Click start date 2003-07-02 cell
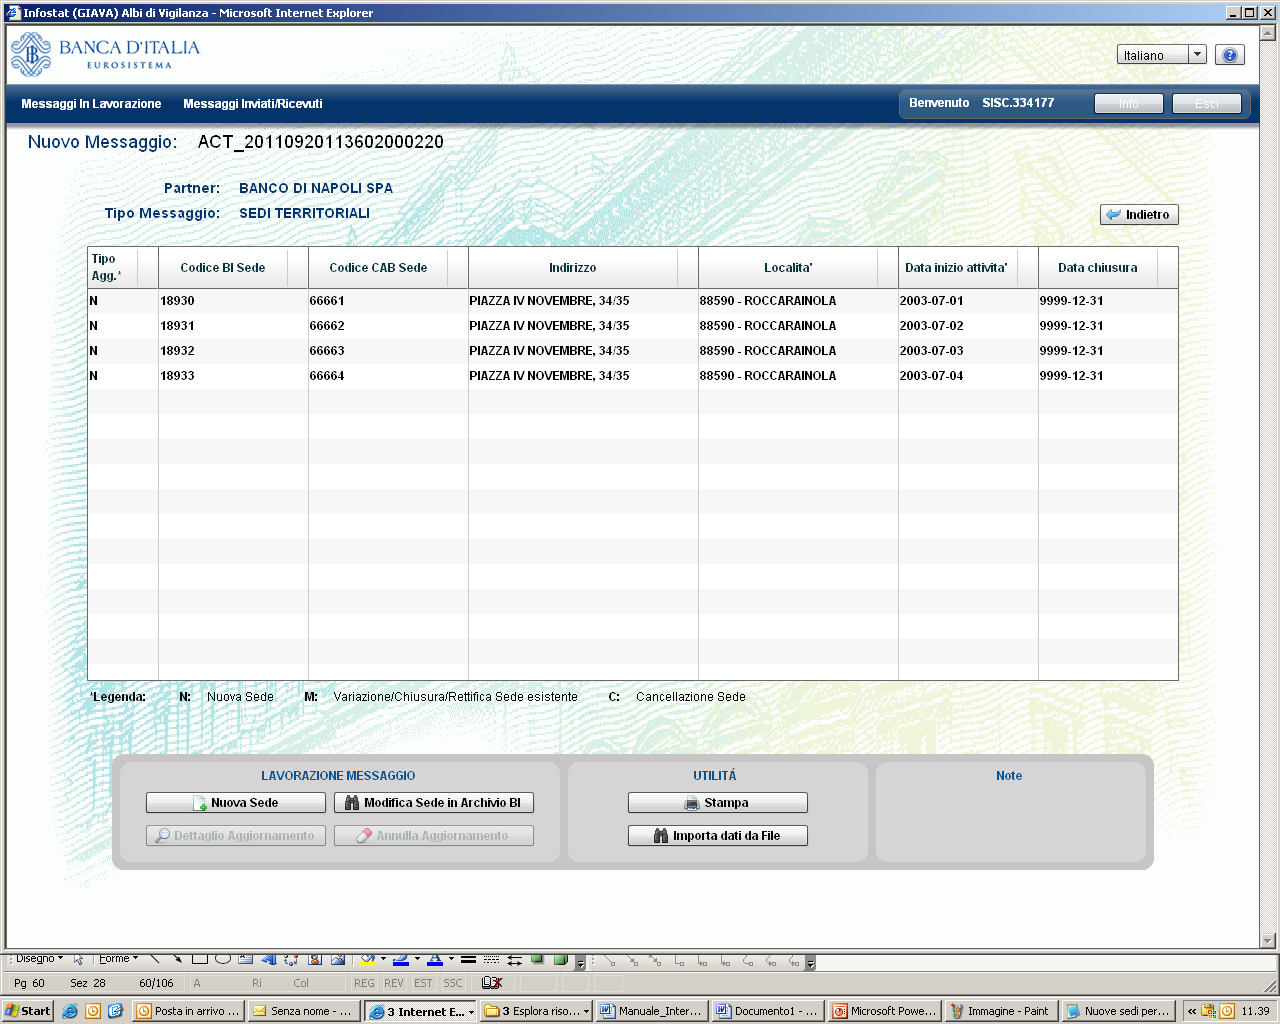The height and width of the screenshot is (1024, 1280). (968, 326)
